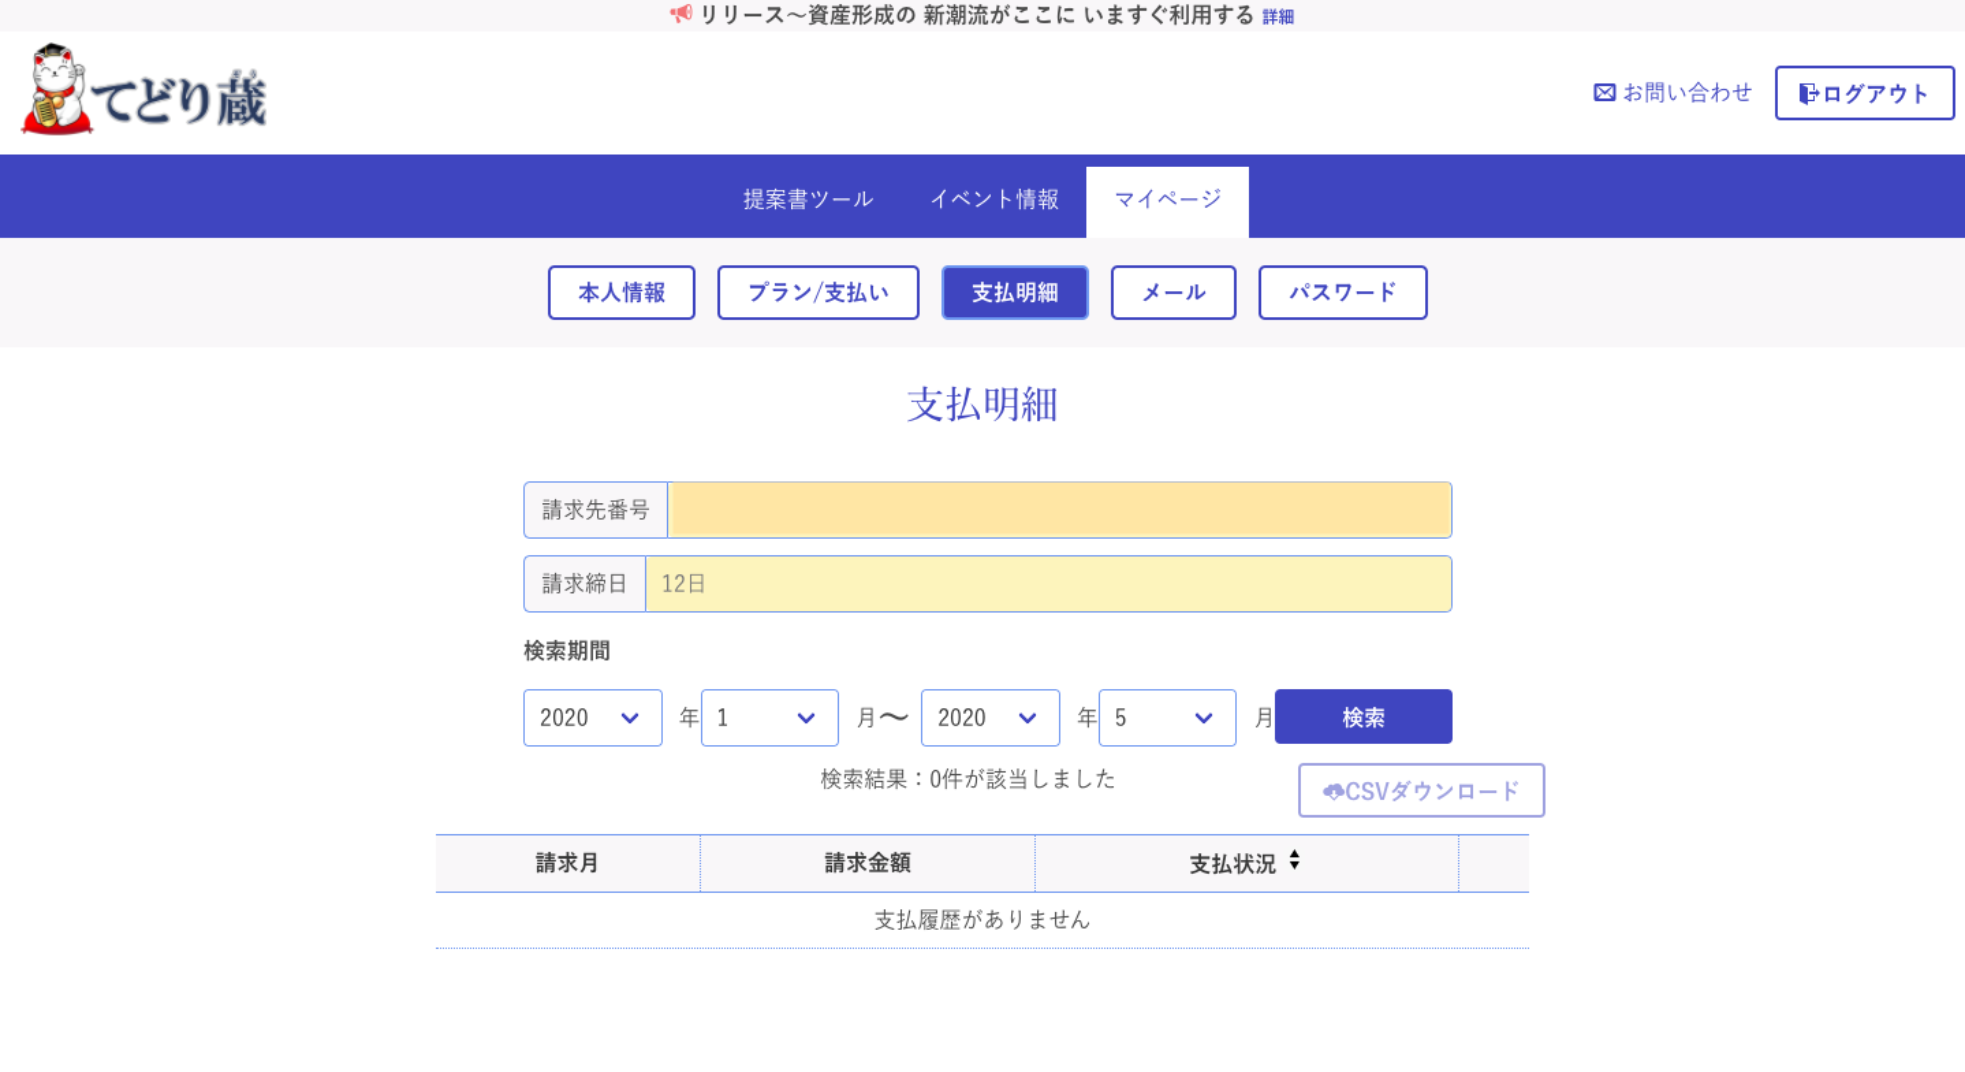1965x1072 pixels.
Task: Expand the start year dropdown
Action: 592,718
